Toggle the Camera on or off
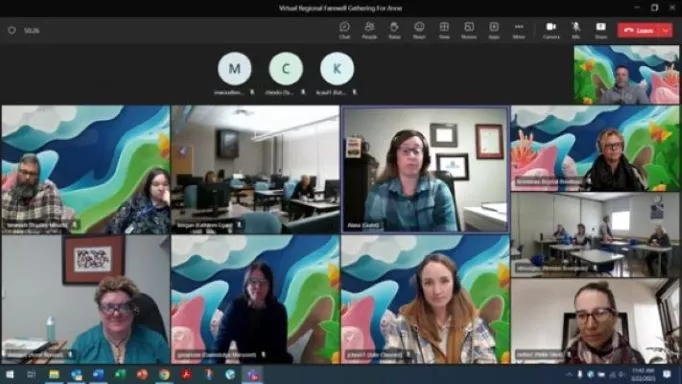 (x=551, y=30)
